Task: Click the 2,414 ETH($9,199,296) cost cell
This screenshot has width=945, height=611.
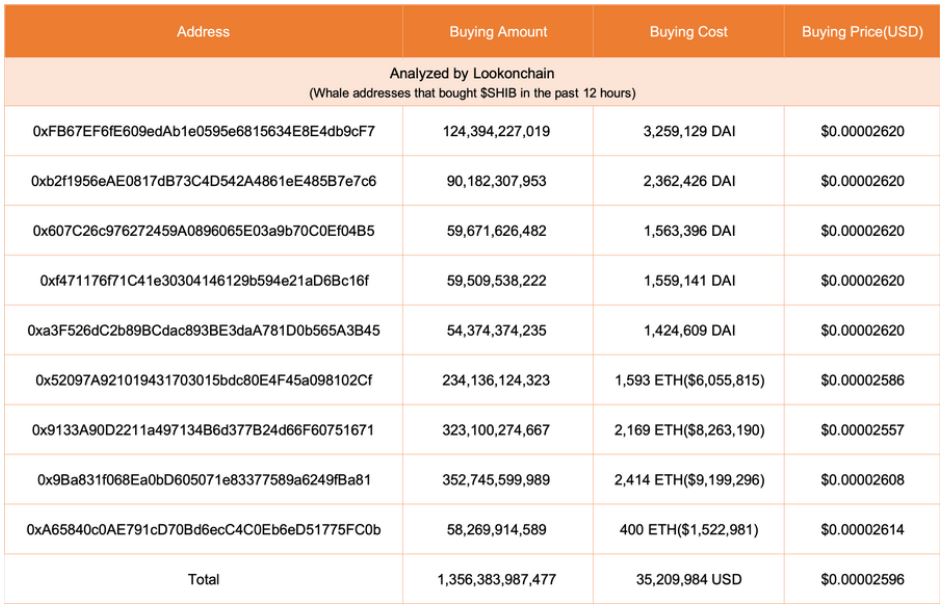Action: (689, 480)
